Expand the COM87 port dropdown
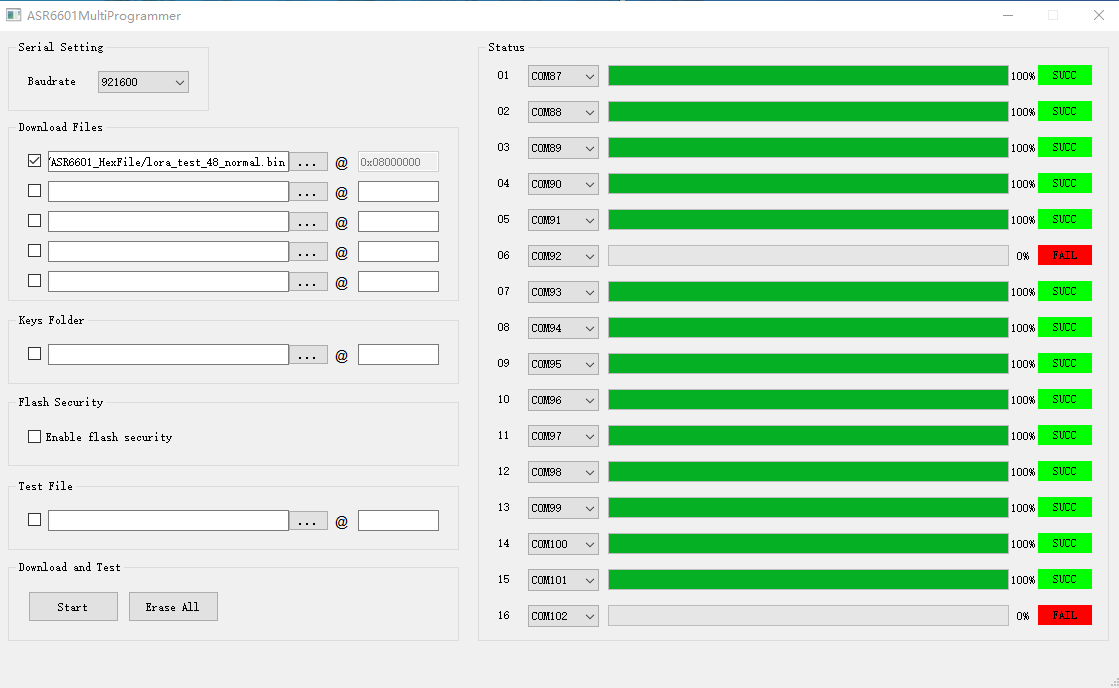The width and height of the screenshot is (1119, 688). [x=562, y=76]
